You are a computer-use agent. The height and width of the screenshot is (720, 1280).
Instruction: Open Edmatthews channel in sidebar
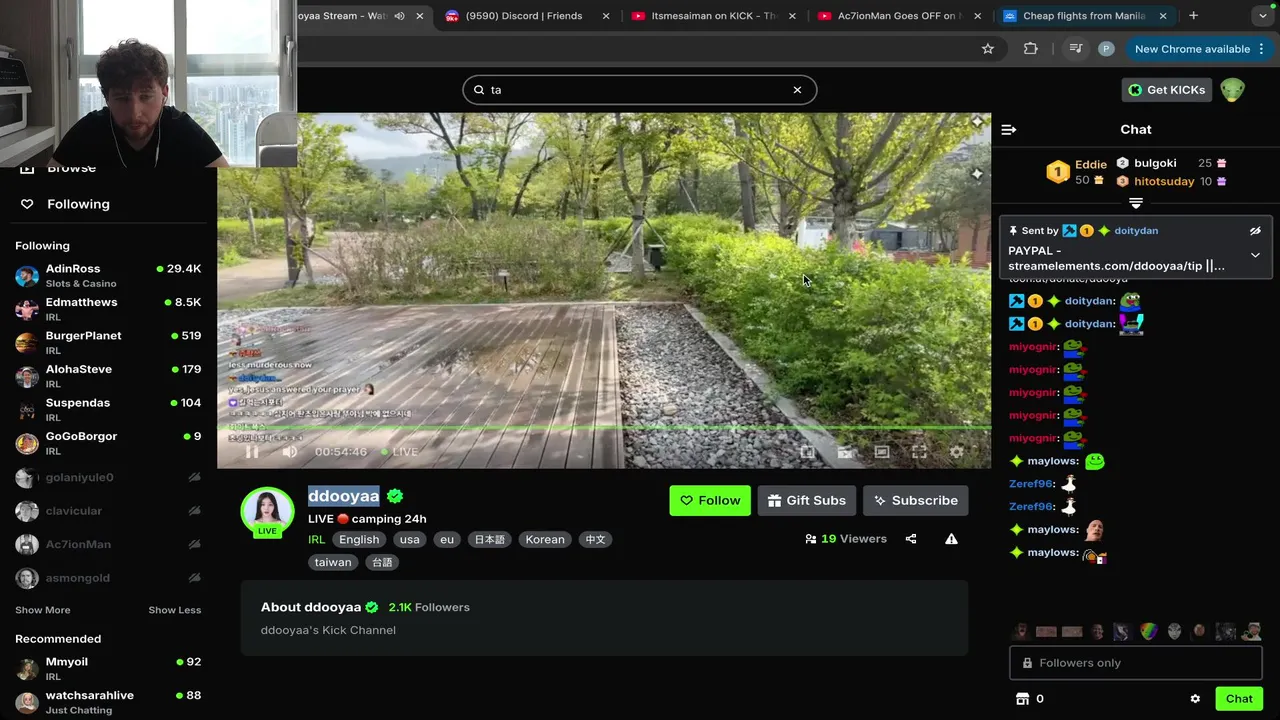click(x=108, y=309)
